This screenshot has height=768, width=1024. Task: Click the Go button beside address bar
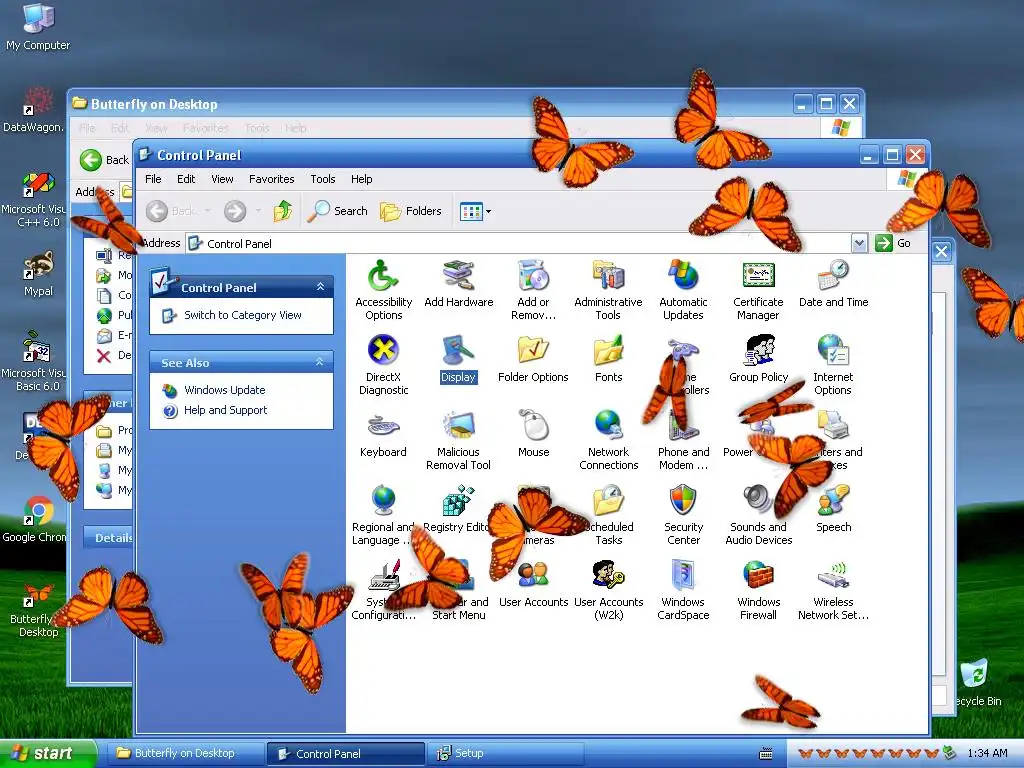[x=893, y=243]
